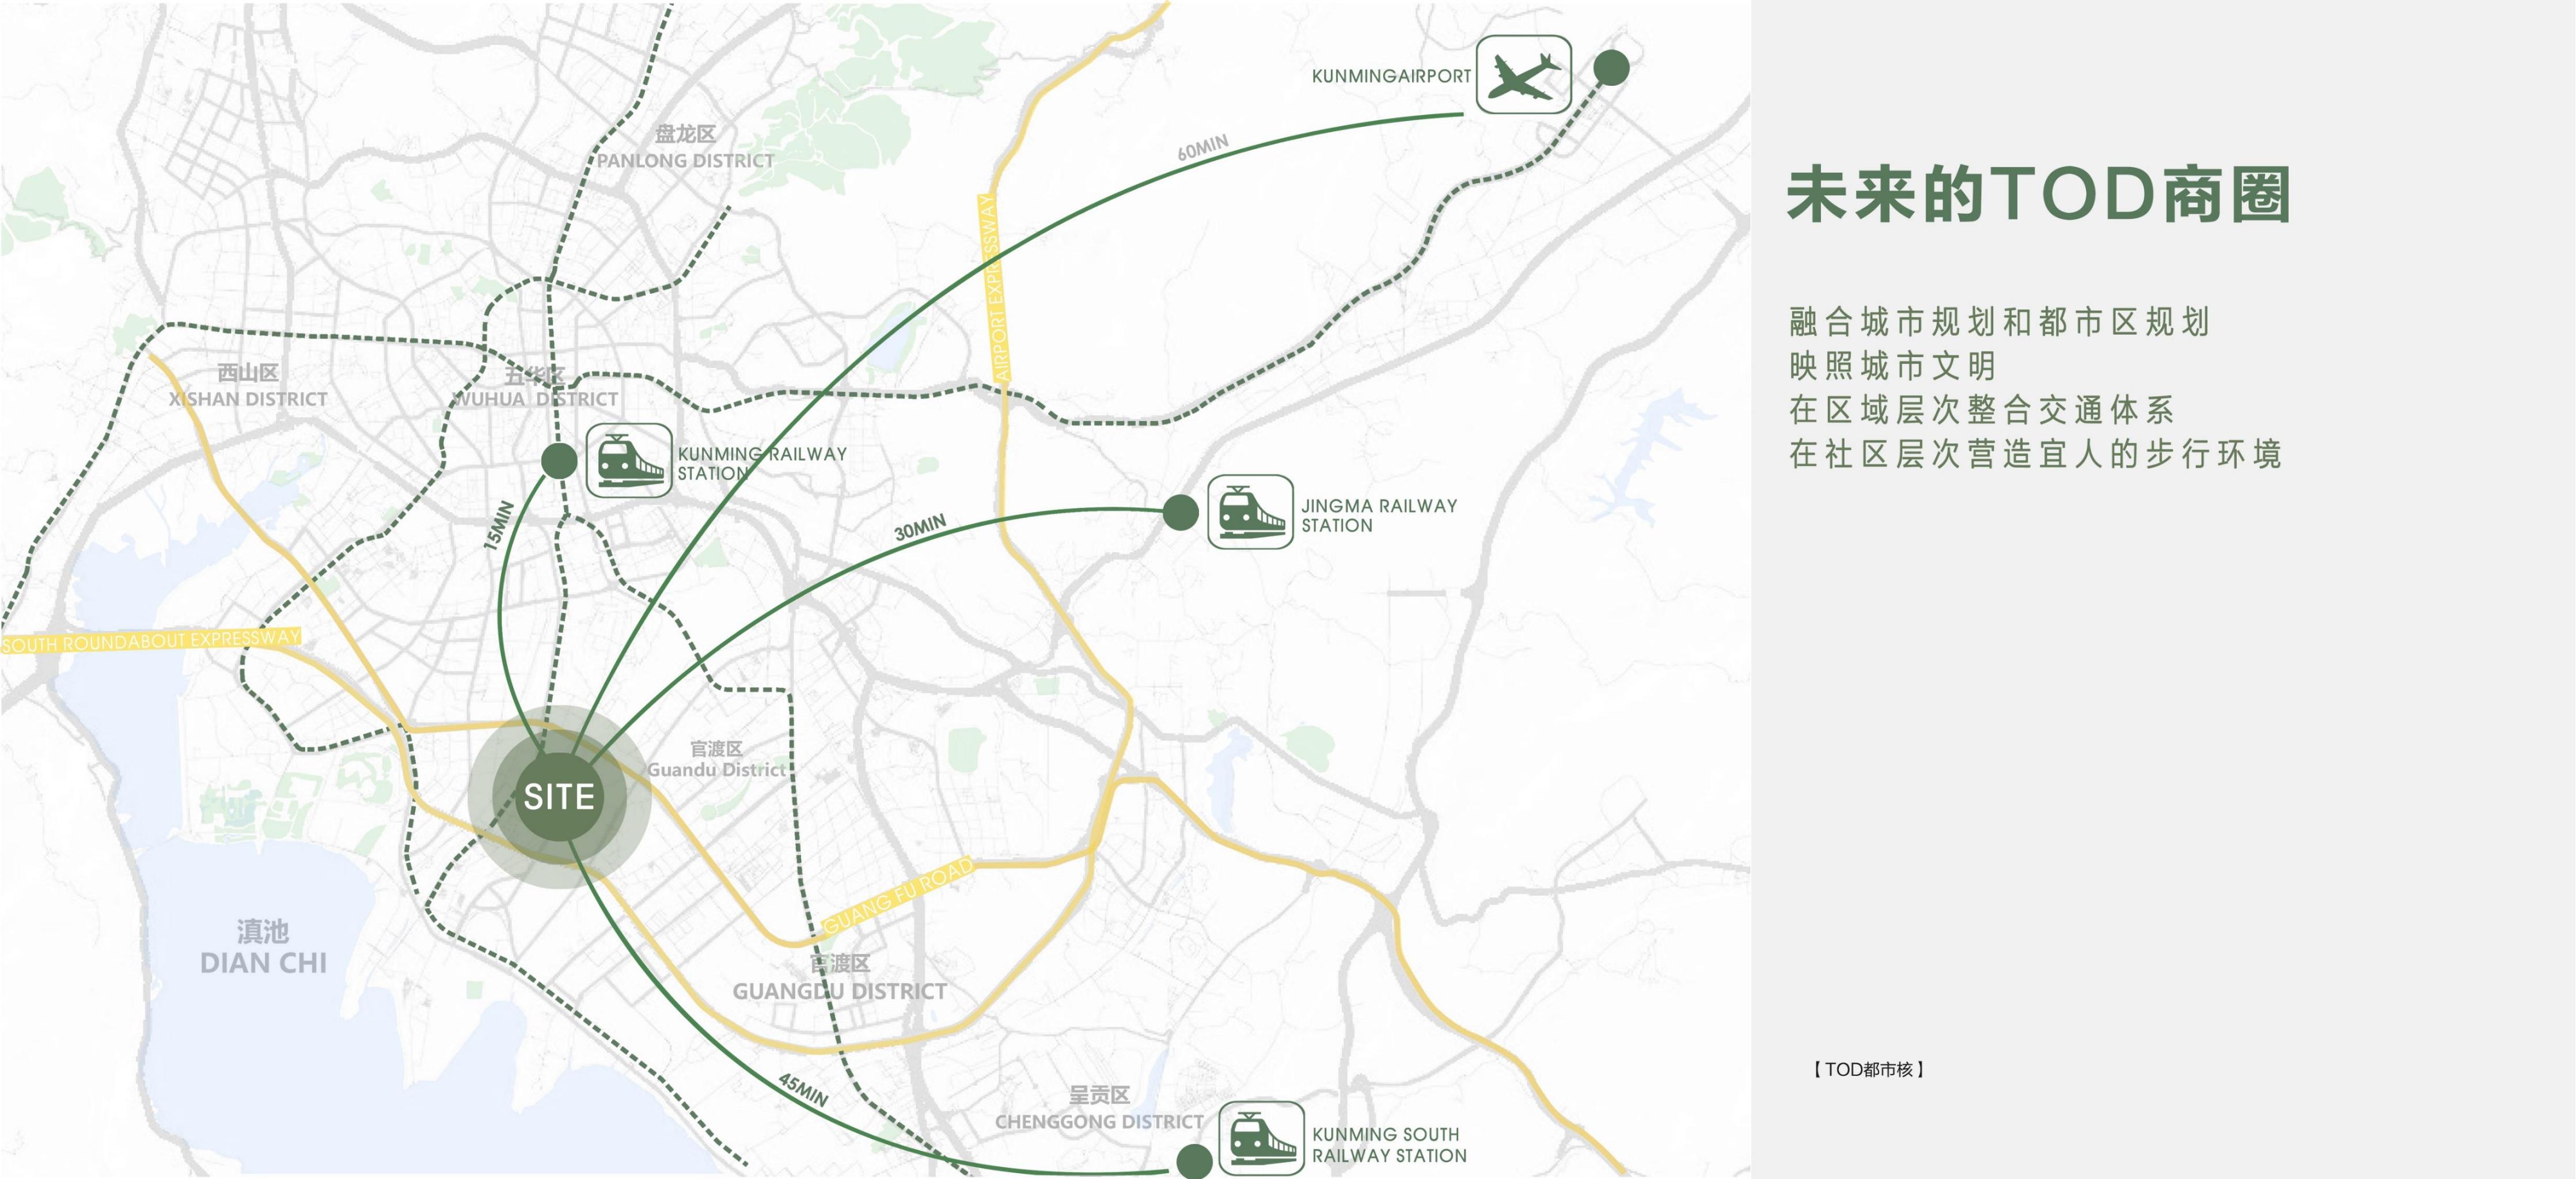The width and height of the screenshot is (2576, 1179).
Task: Click the Jingma Railway Station train icon
Action: pyautogui.click(x=1250, y=512)
